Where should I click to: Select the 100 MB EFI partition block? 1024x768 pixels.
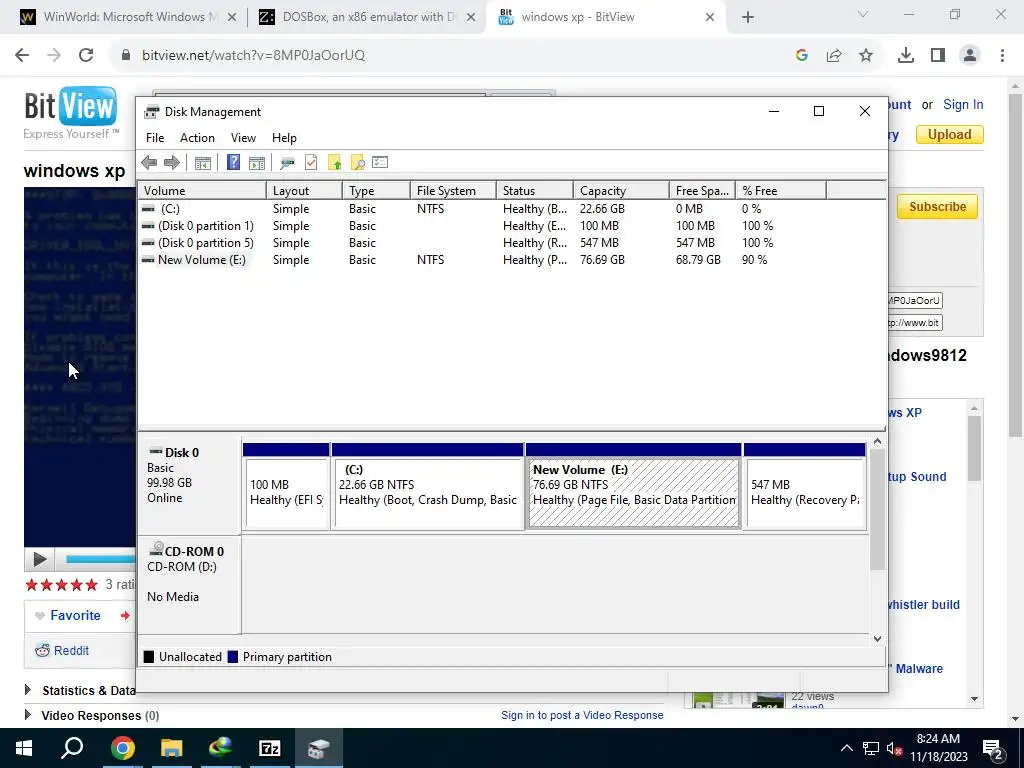point(286,487)
